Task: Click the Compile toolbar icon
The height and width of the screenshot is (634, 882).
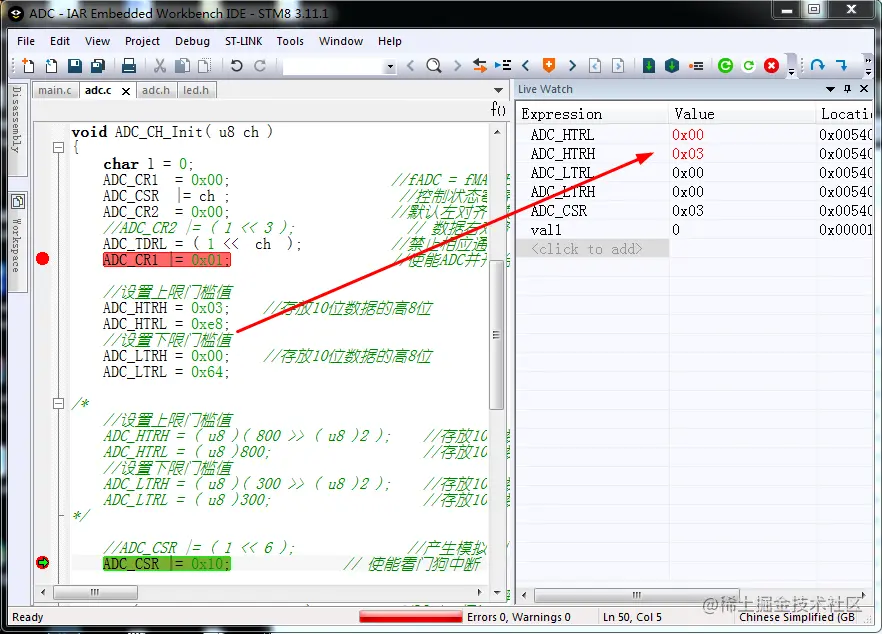Action: (x=649, y=66)
